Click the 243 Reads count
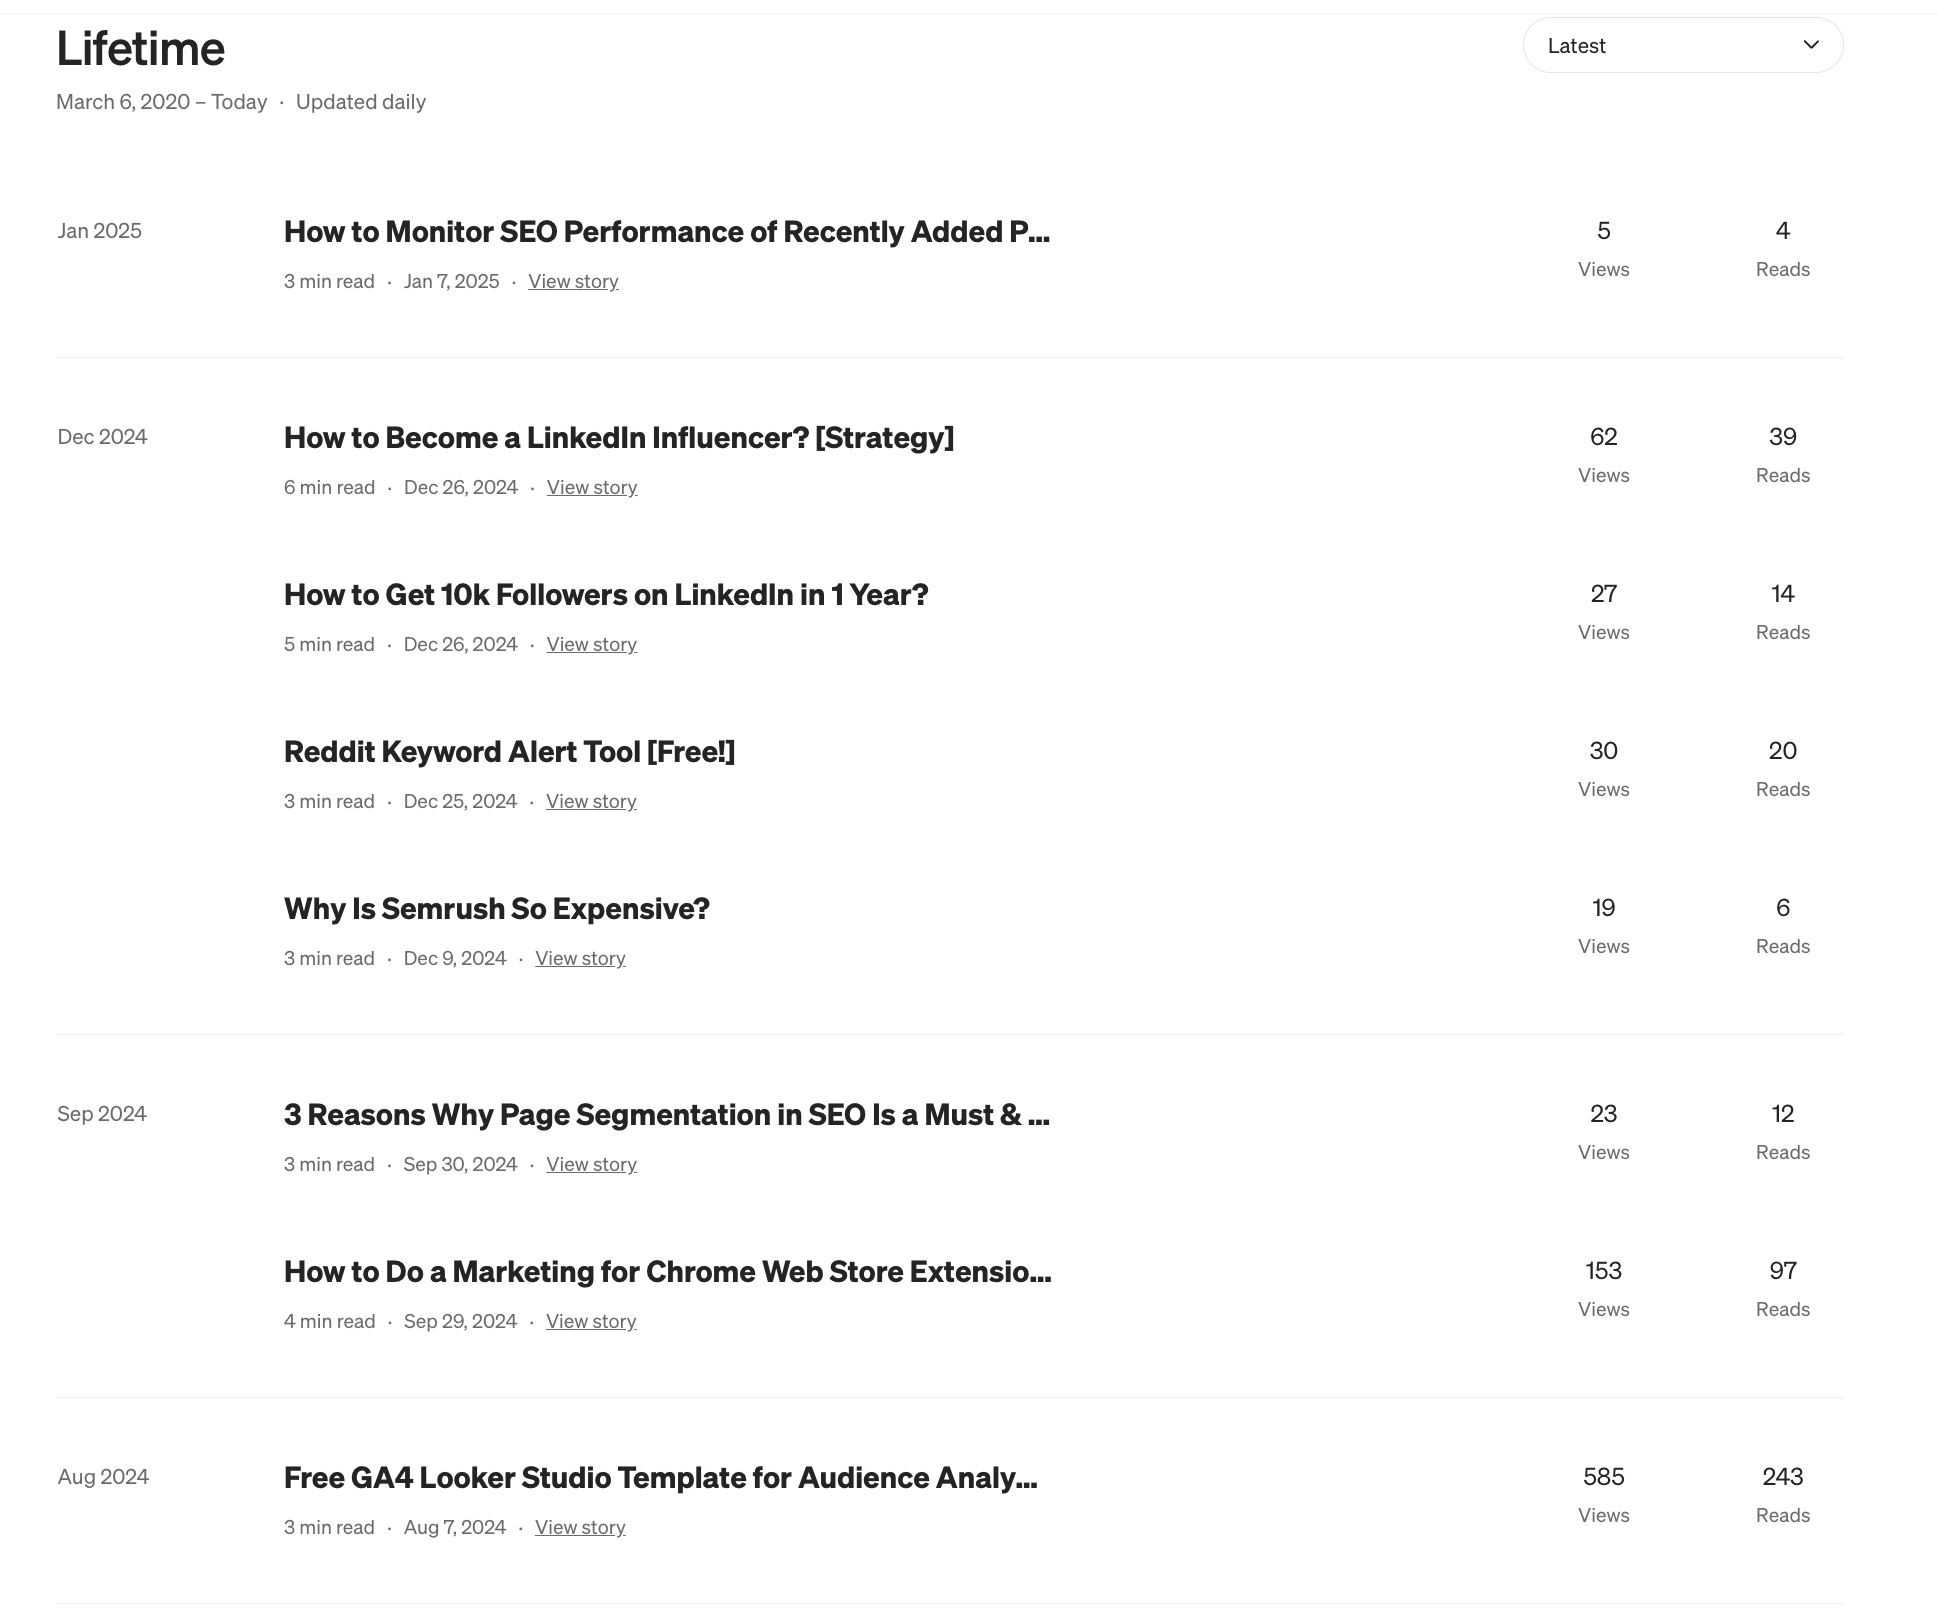The width and height of the screenshot is (1938, 1624). pyautogui.click(x=1783, y=1477)
